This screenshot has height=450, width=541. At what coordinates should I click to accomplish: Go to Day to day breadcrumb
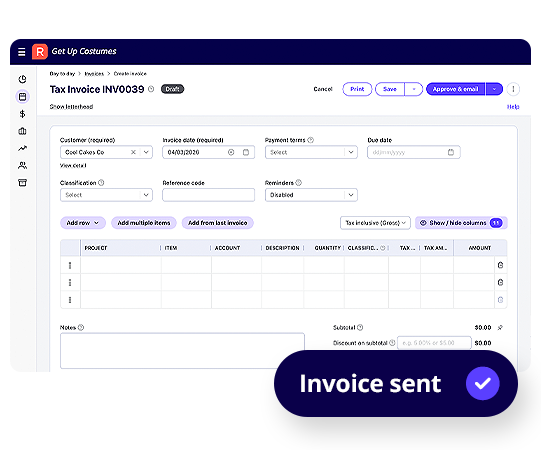(x=62, y=74)
